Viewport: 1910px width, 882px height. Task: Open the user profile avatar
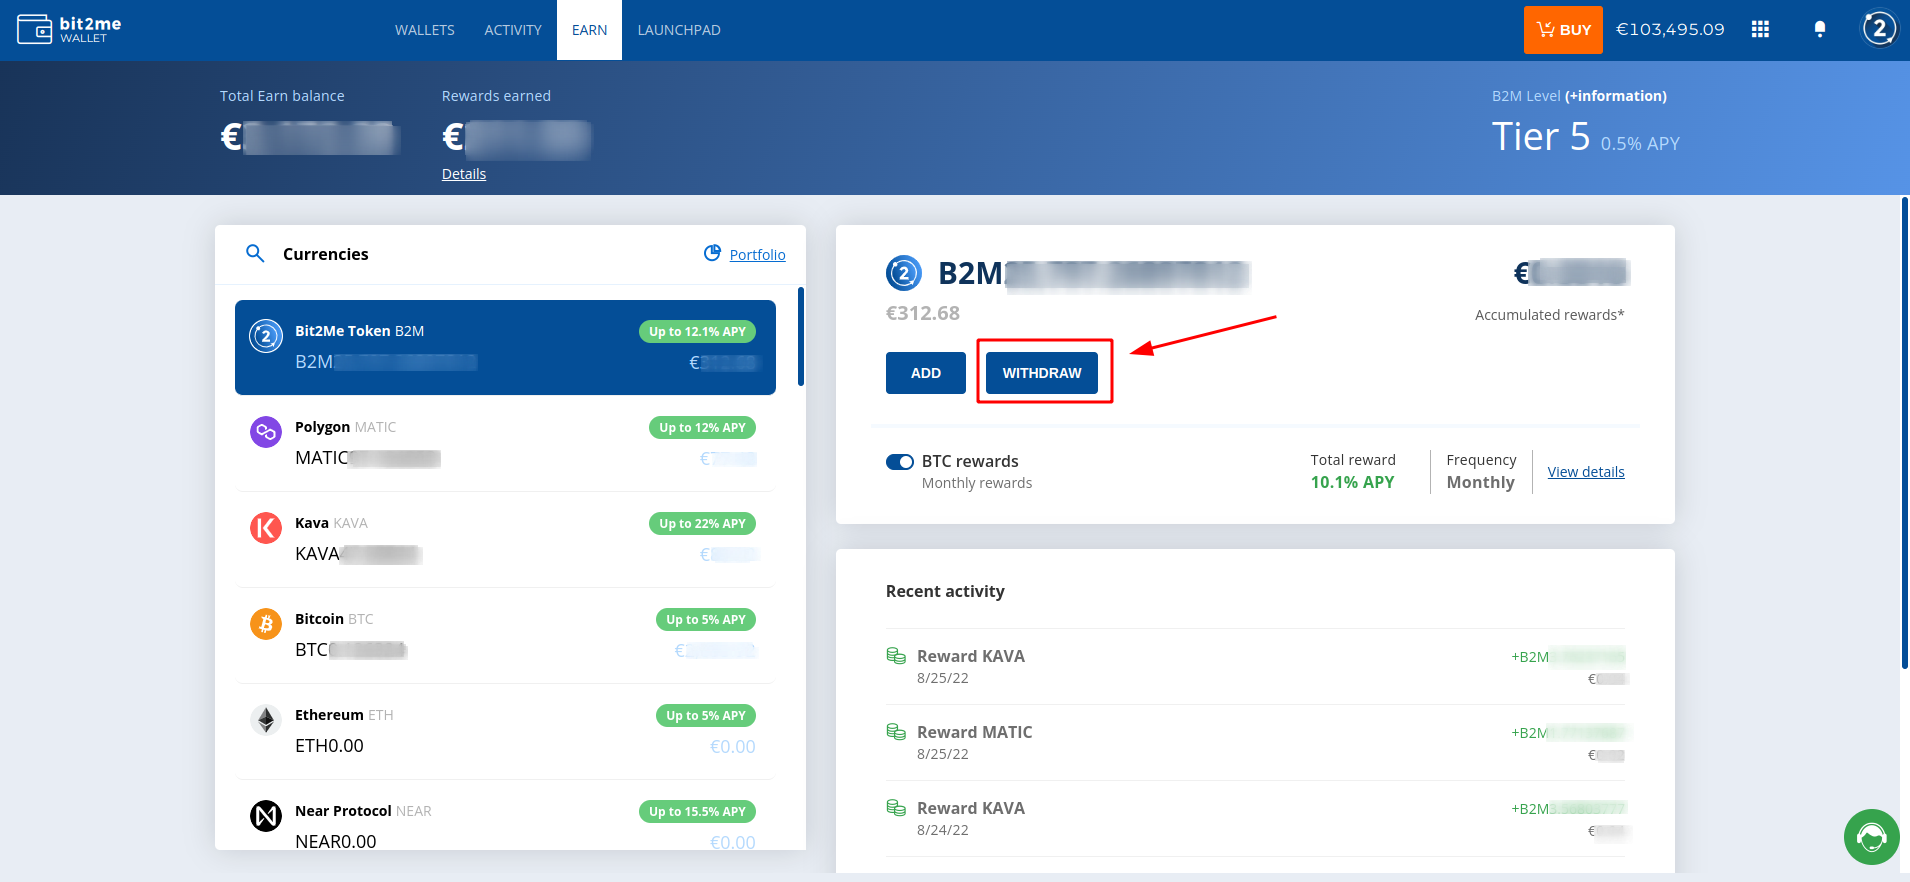(1879, 29)
